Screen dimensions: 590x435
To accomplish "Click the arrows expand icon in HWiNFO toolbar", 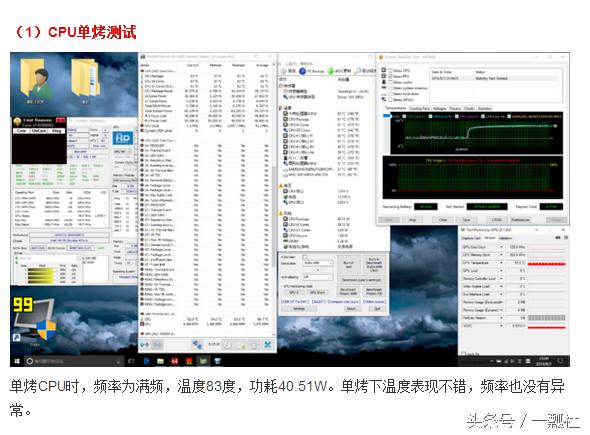I will 145,344.
